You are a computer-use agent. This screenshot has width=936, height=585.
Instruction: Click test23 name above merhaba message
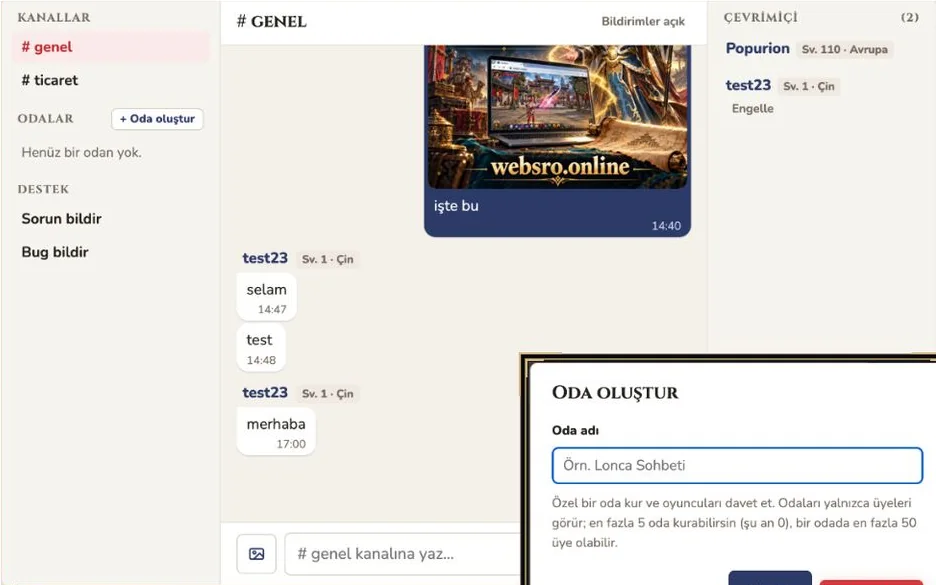(x=265, y=393)
